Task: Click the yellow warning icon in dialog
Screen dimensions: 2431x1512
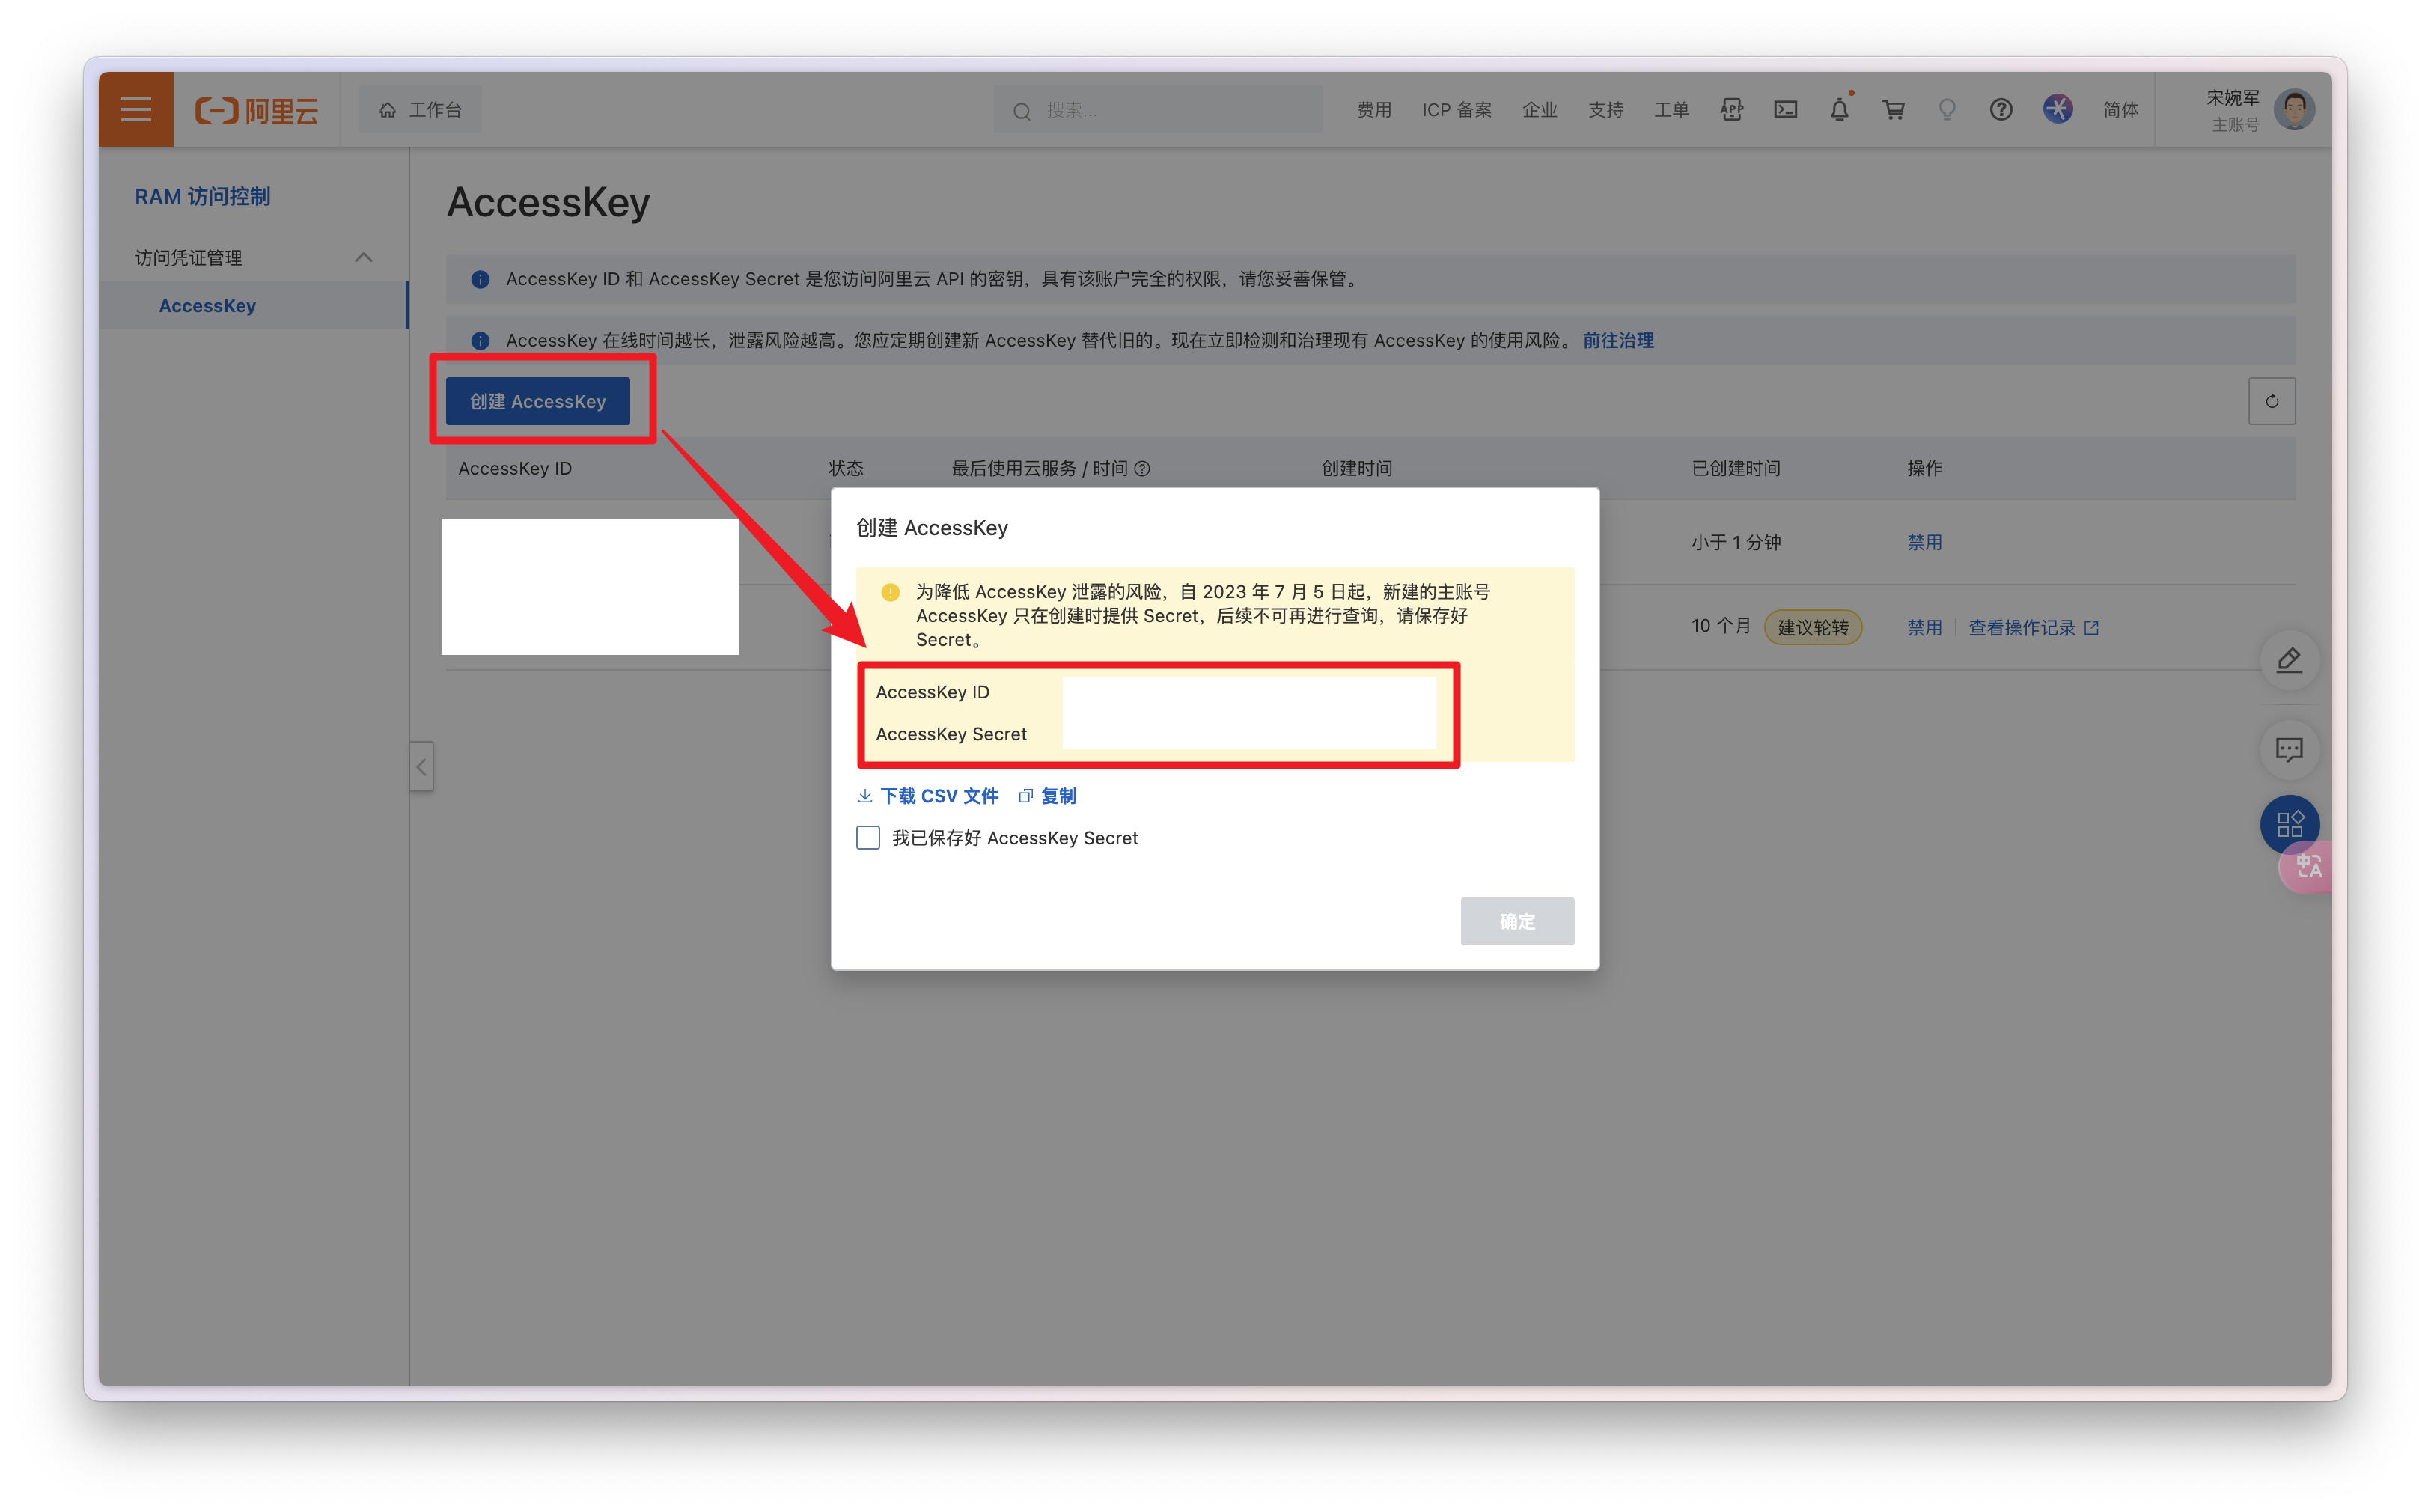Action: [x=890, y=592]
